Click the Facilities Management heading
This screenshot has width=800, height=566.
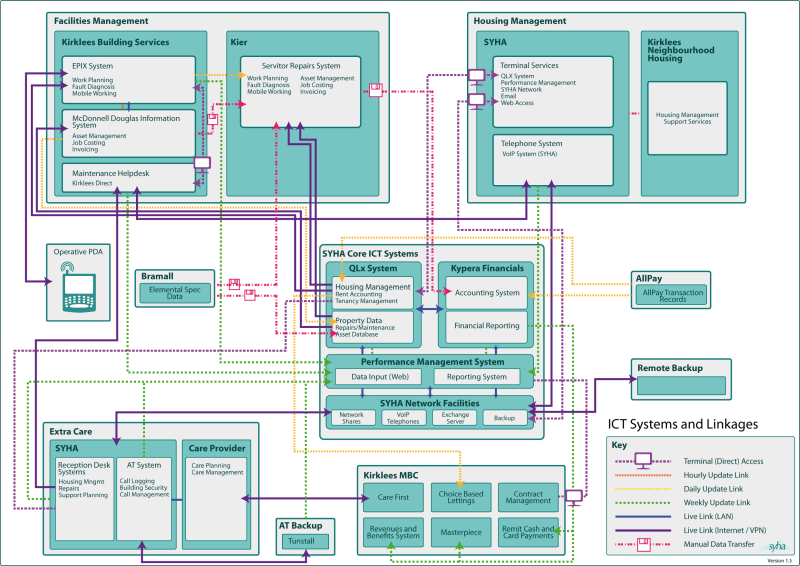pos(101,21)
